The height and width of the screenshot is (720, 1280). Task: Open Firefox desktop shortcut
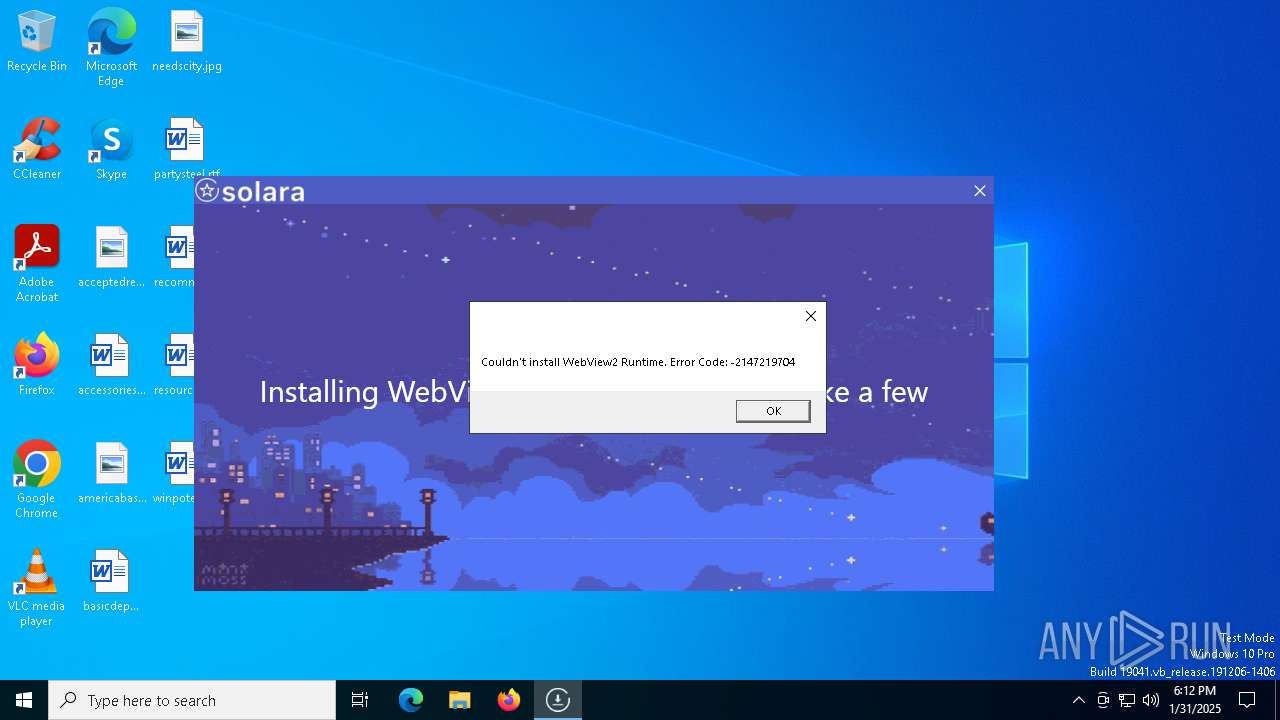click(37, 366)
